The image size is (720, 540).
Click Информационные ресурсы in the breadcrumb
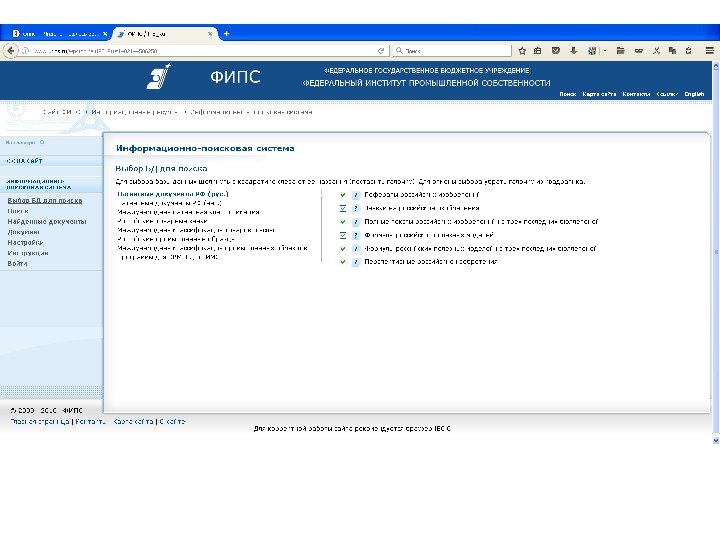coord(135,112)
